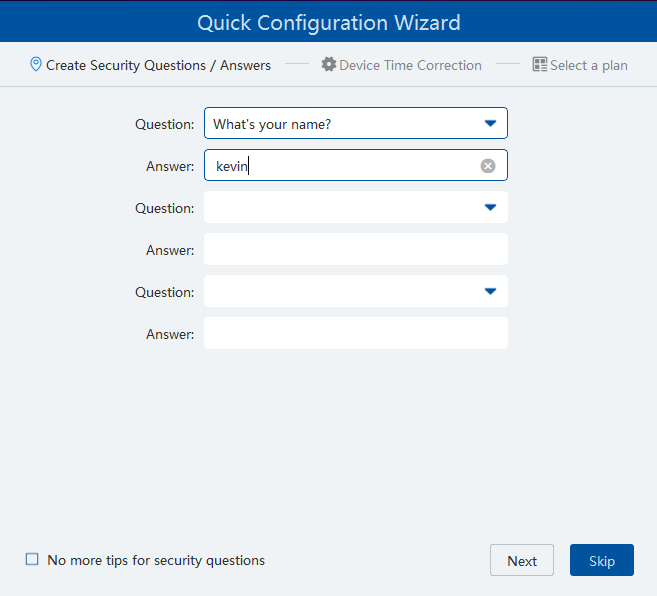Open the first Question combo box showing 'What's your name?'

pos(340,124)
